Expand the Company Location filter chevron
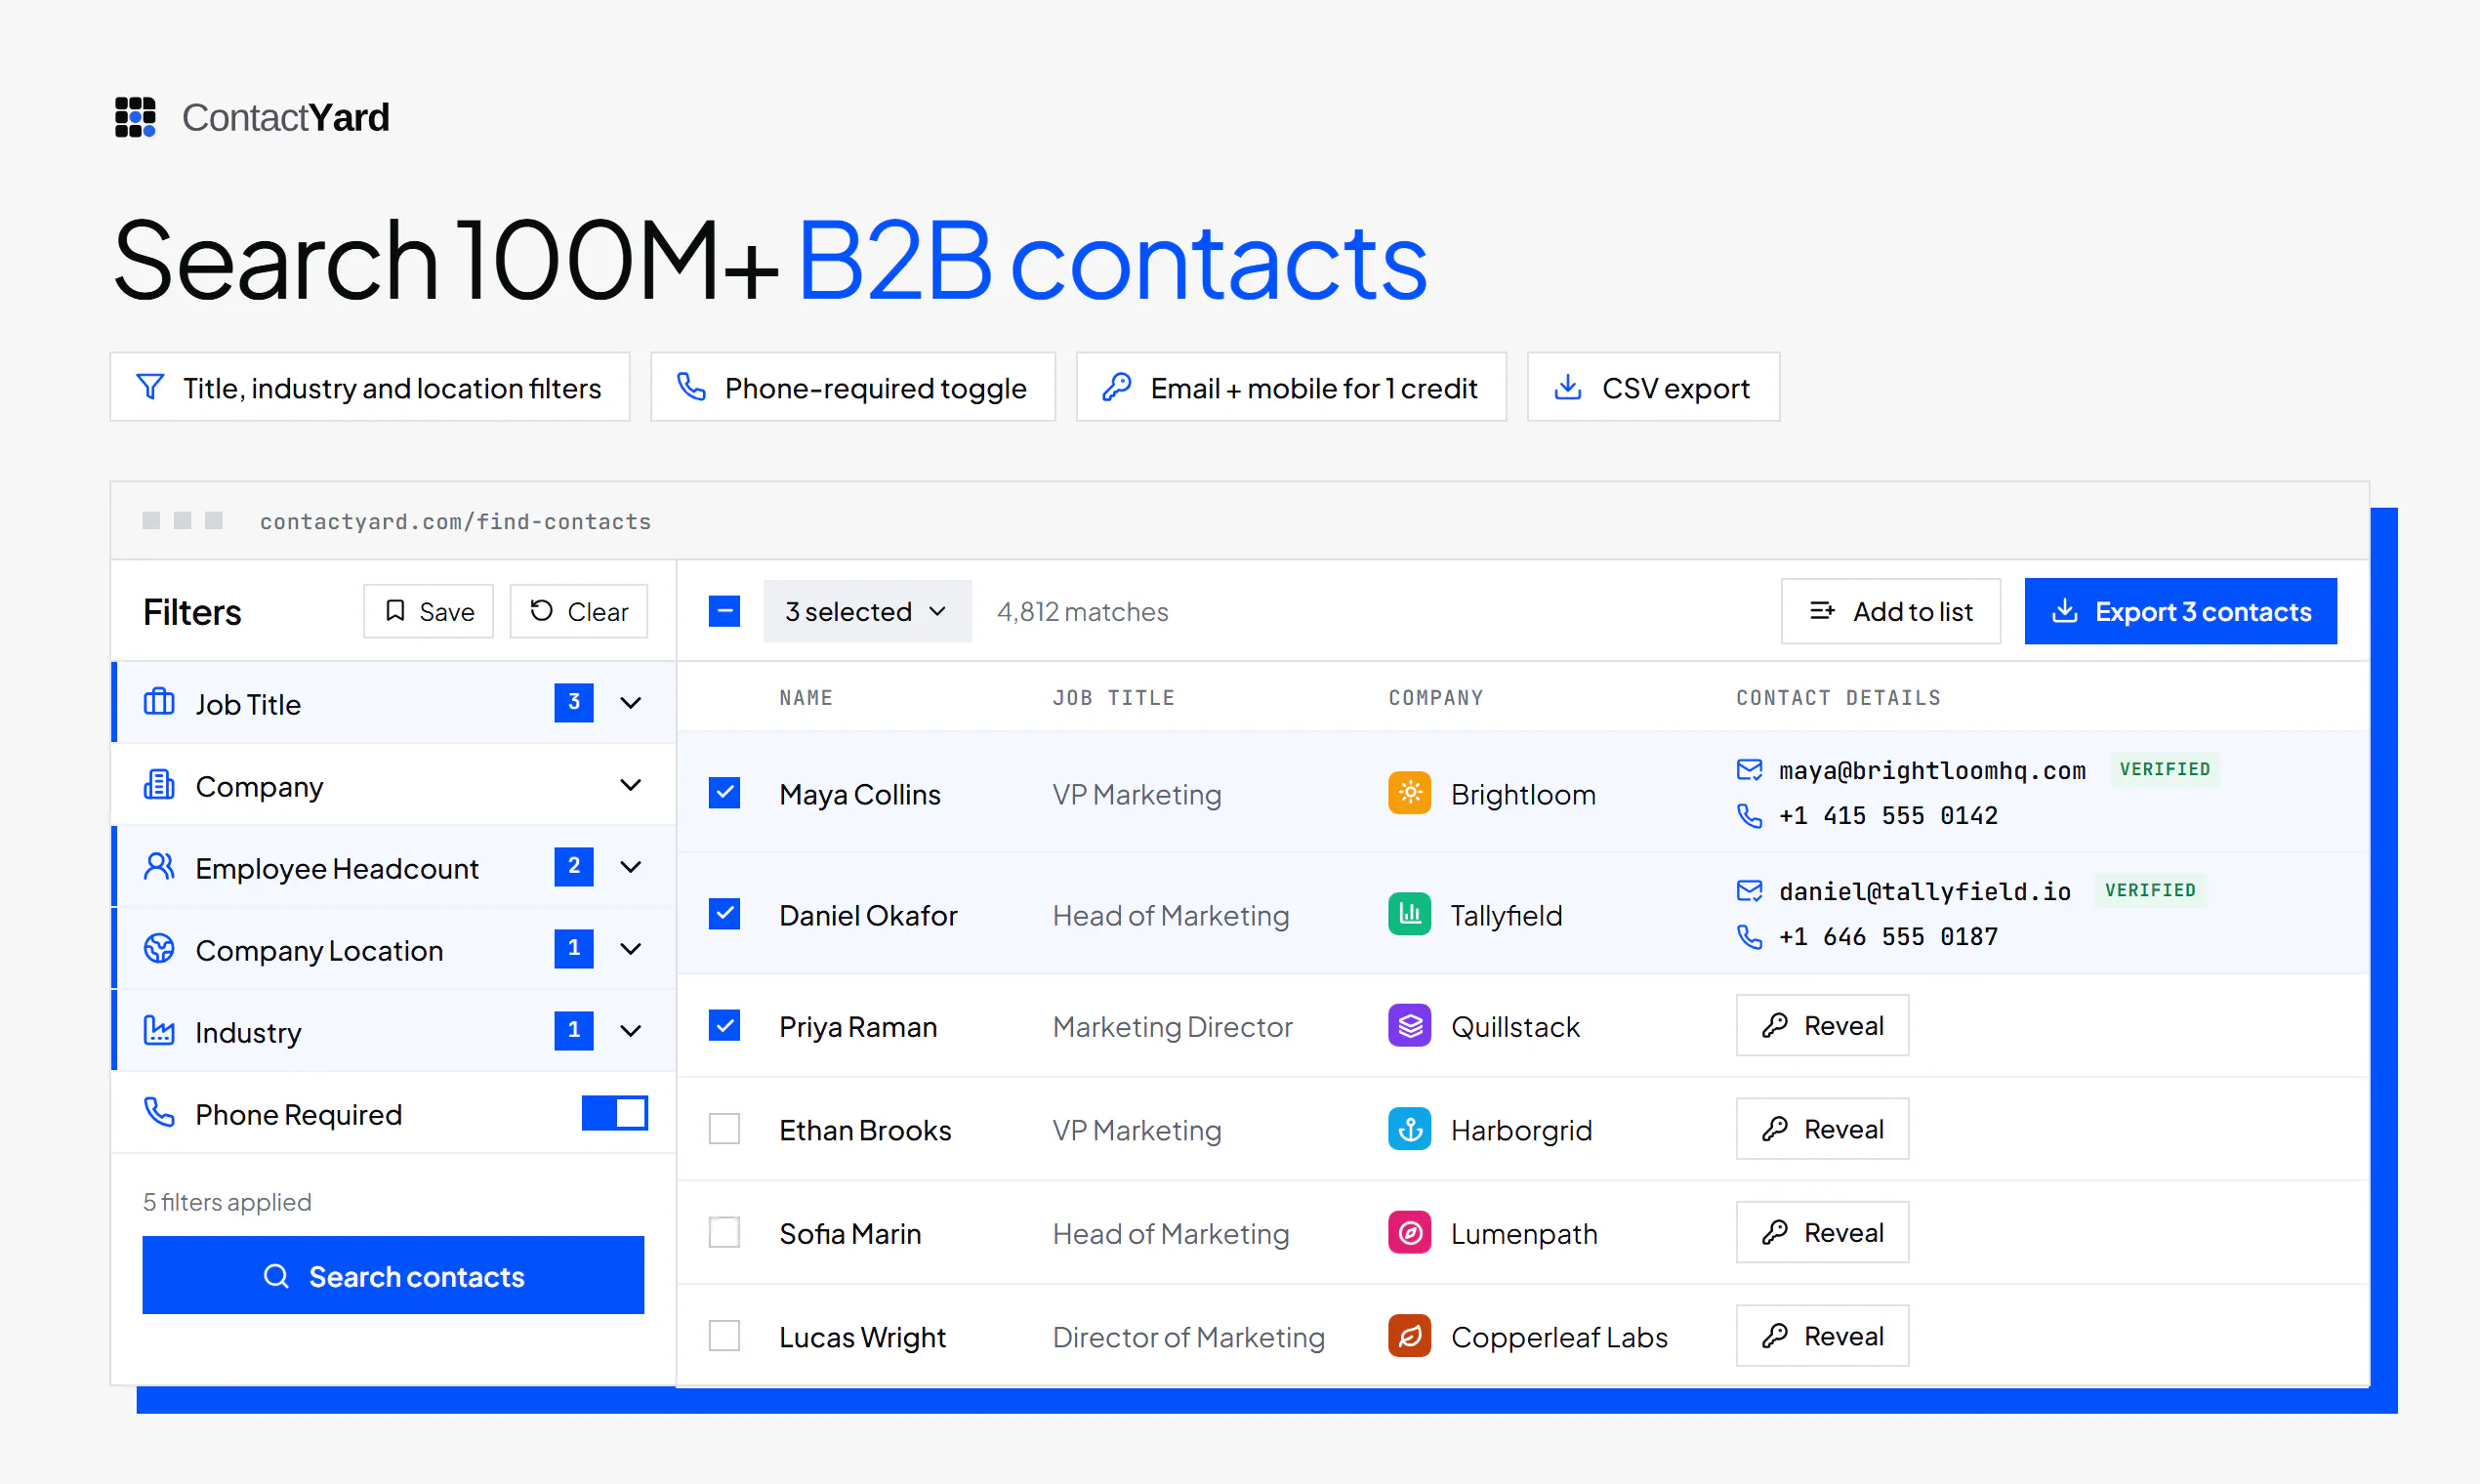 630,949
